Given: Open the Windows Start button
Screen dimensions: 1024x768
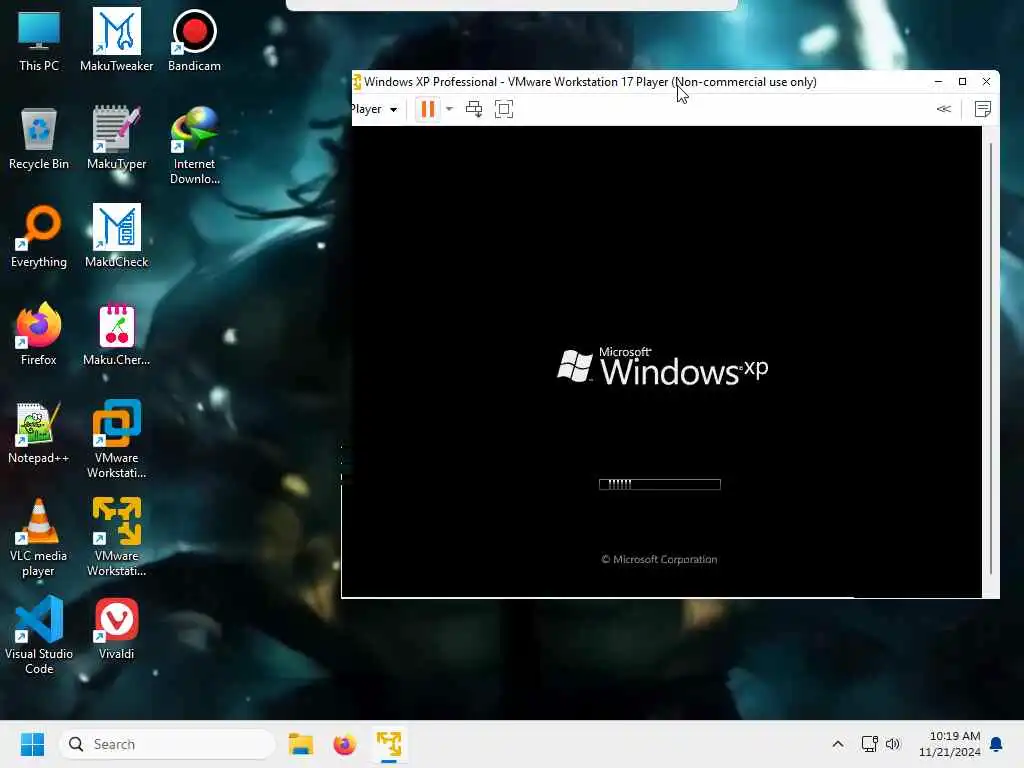Looking at the screenshot, I should coord(32,744).
